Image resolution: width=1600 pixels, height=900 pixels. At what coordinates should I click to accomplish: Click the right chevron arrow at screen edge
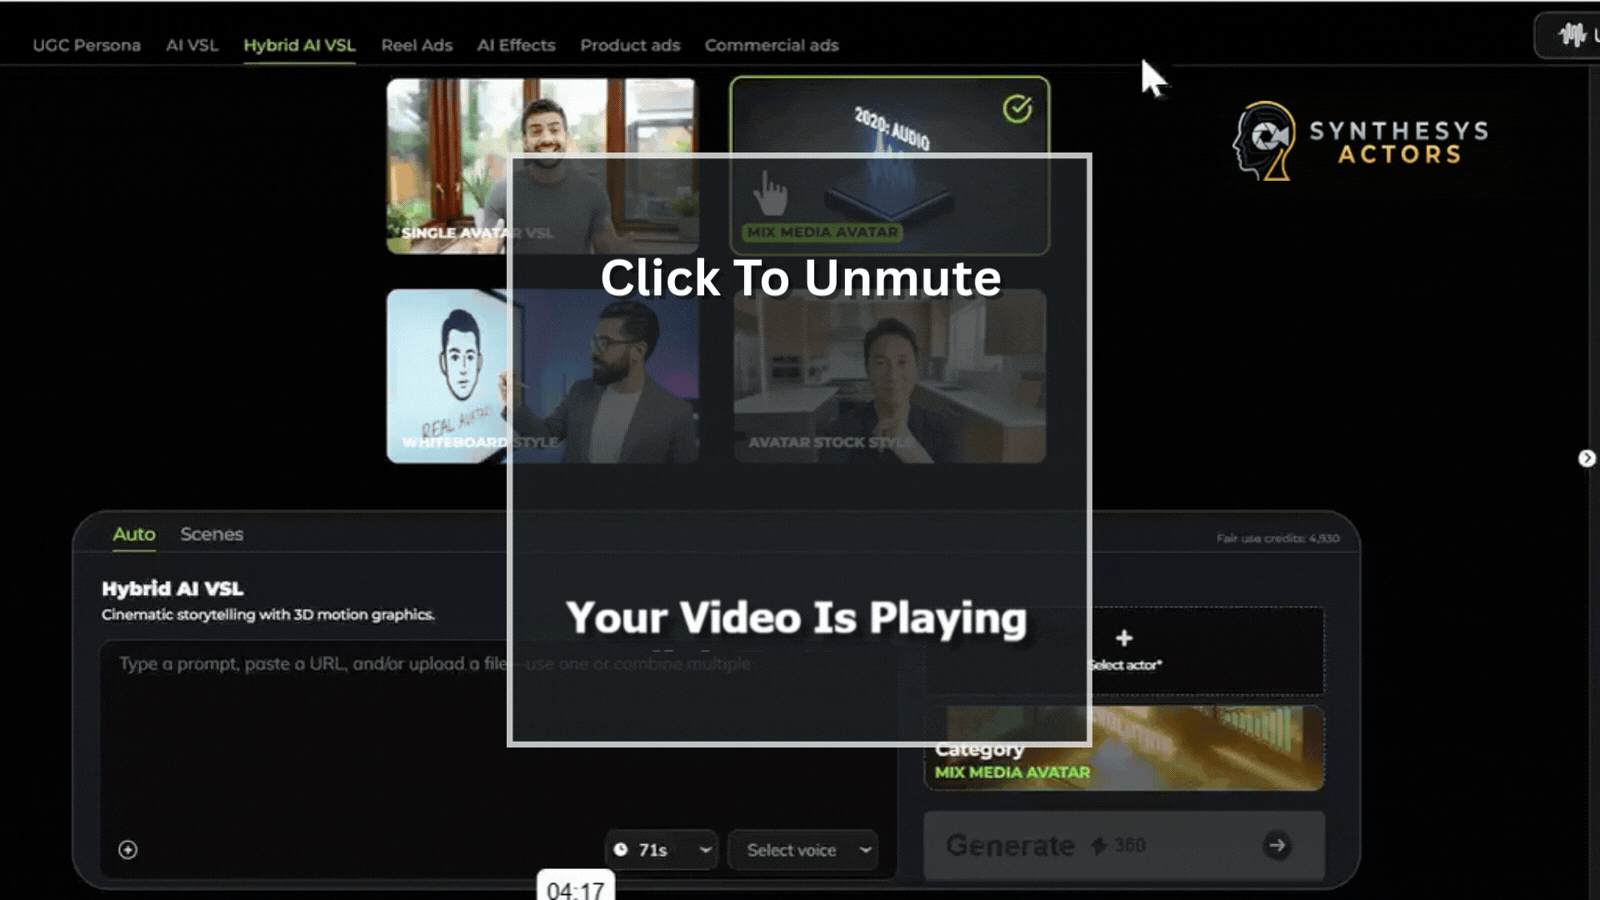tap(1587, 458)
